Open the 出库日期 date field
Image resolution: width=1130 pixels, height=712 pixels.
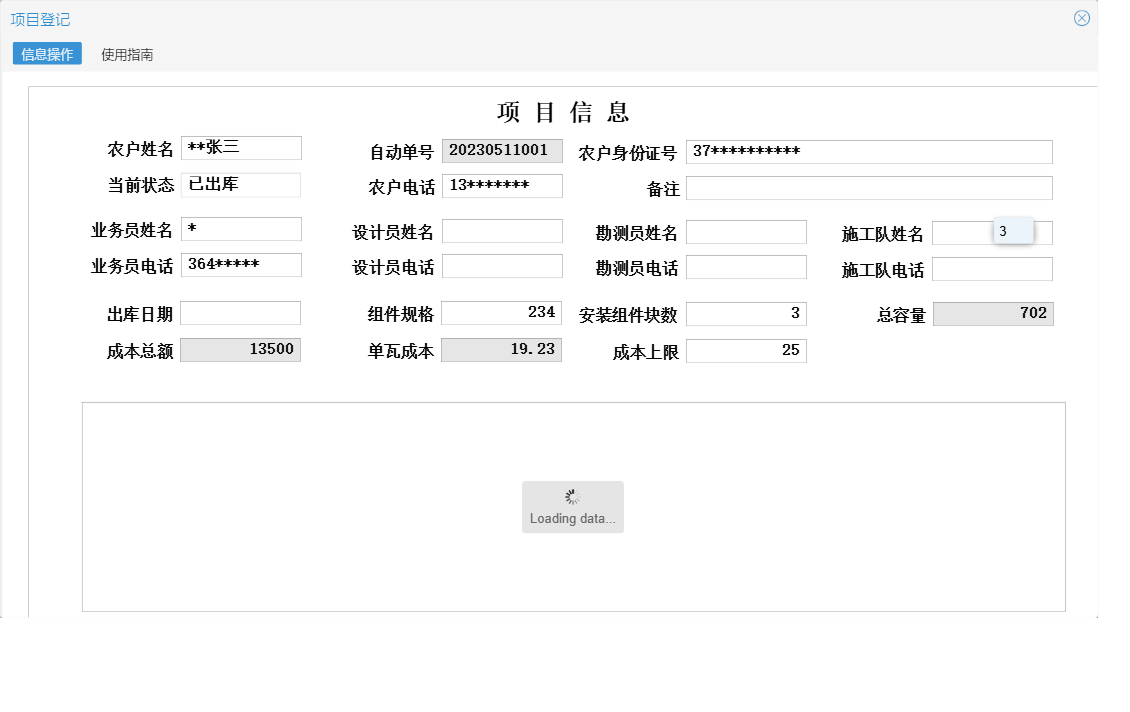point(241,313)
